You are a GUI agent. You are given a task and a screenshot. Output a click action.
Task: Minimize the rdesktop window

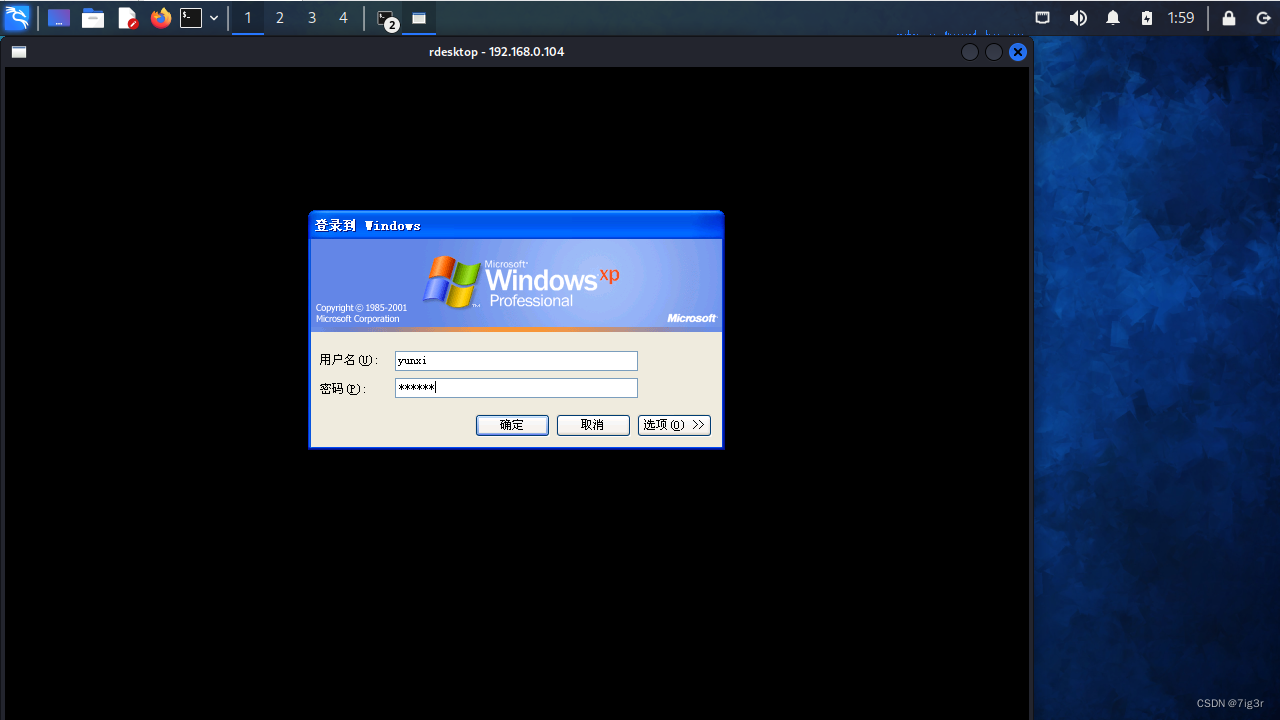tap(970, 52)
